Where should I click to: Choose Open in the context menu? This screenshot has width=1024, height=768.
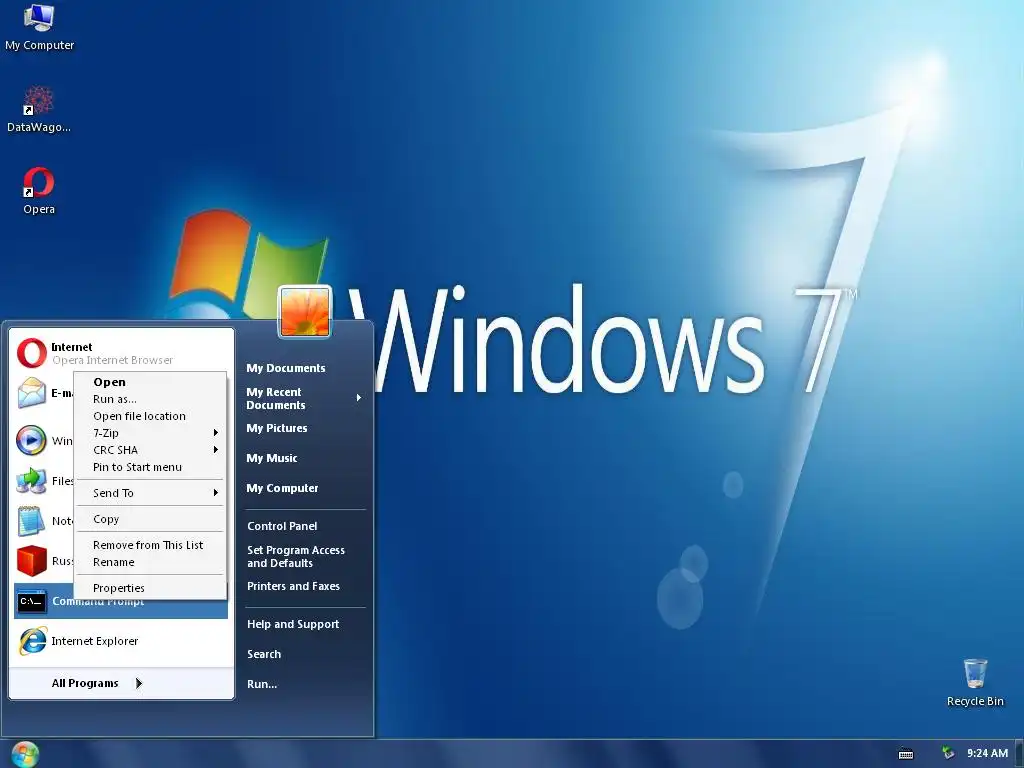click(150, 382)
